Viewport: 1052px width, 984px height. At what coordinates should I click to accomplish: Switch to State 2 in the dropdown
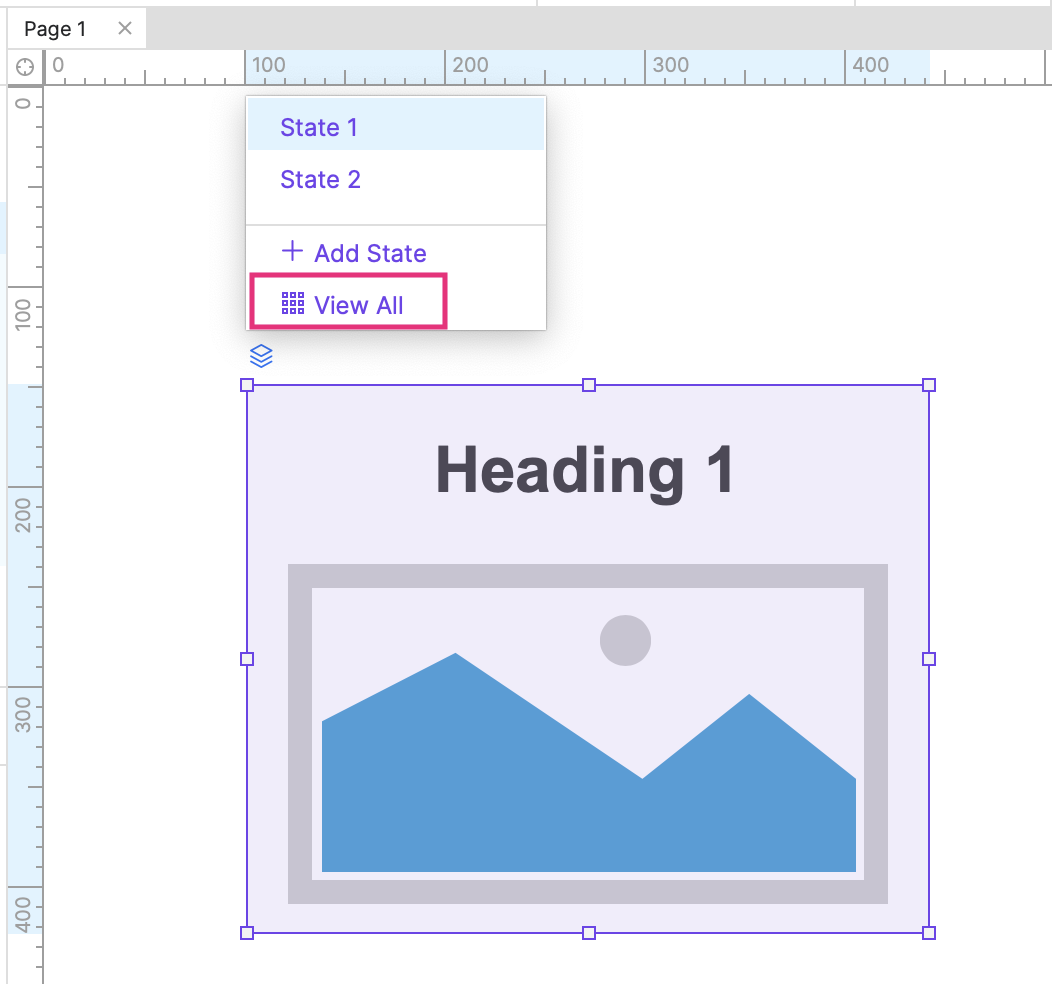pyautogui.click(x=320, y=180)
